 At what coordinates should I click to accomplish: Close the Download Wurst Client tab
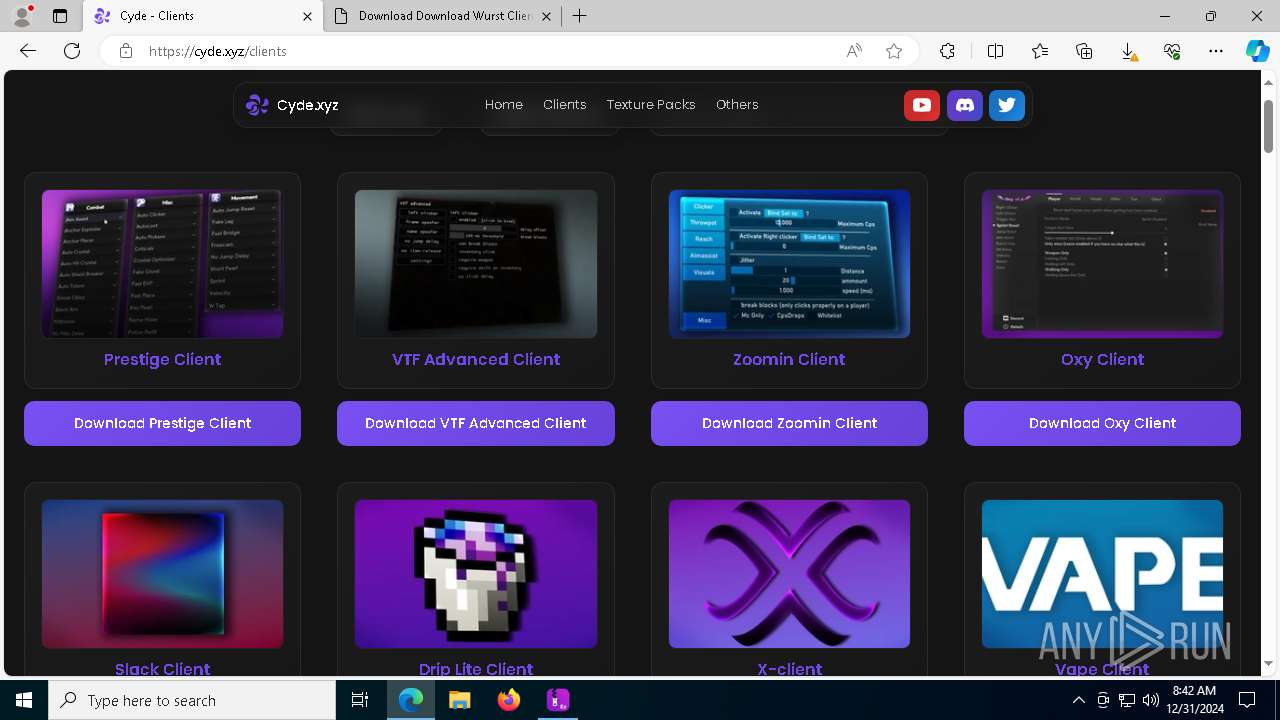pos(546,16)
